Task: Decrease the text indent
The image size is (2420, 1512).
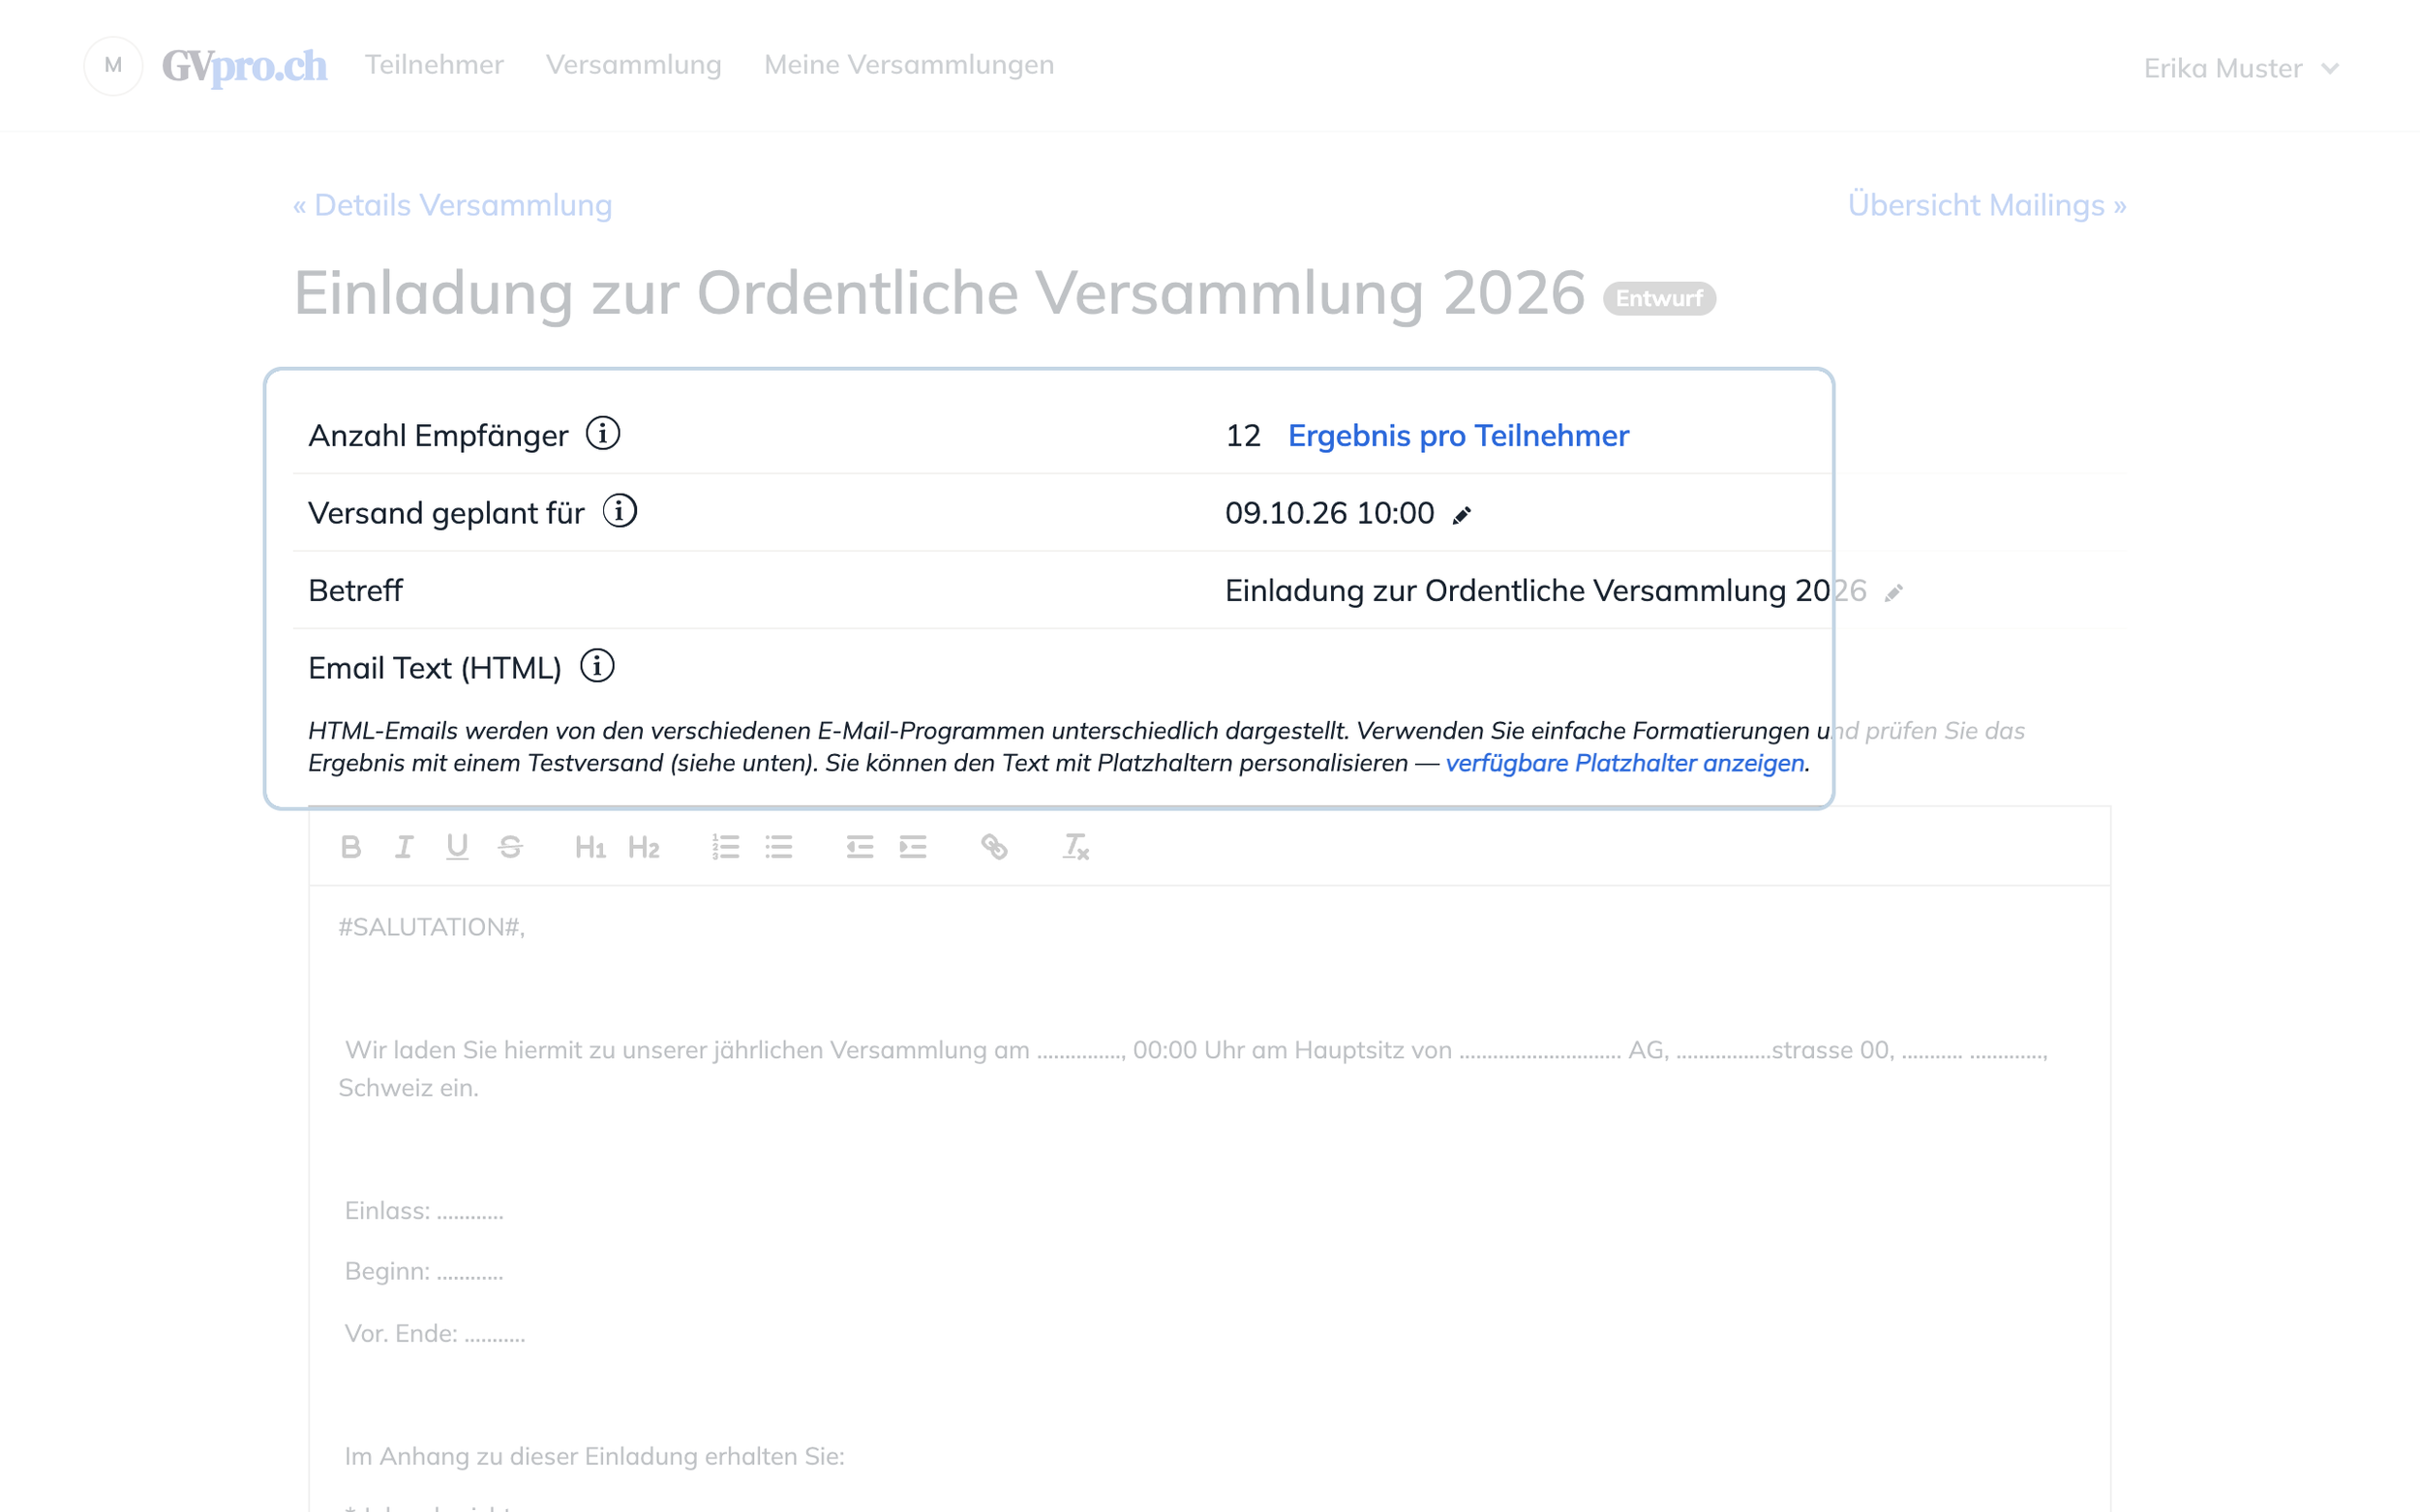Action: click(859, 847)
